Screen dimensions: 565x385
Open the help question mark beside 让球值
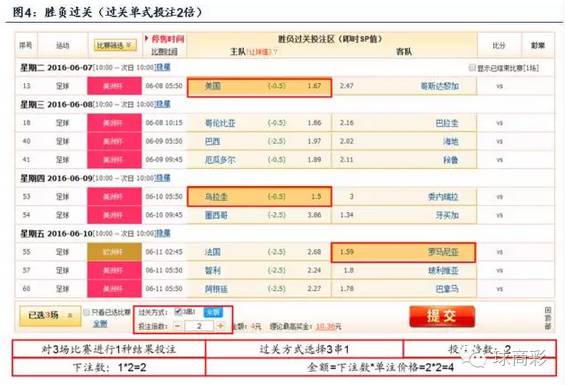click(275, 52)
